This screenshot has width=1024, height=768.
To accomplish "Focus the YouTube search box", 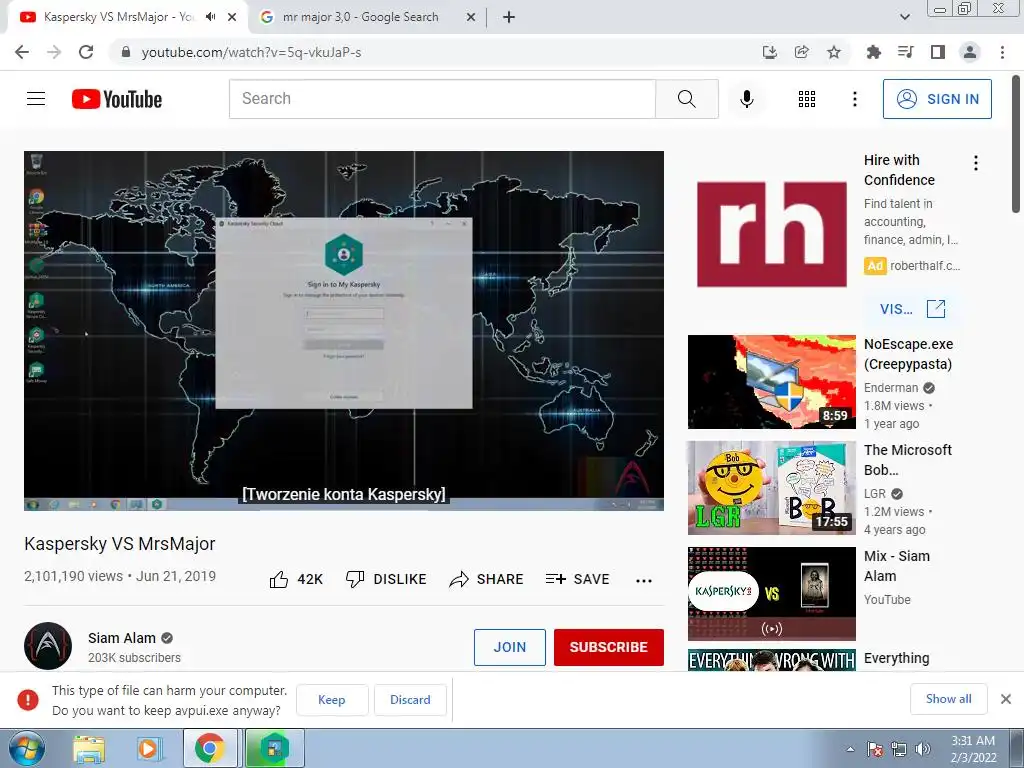I will coord(442,99).
